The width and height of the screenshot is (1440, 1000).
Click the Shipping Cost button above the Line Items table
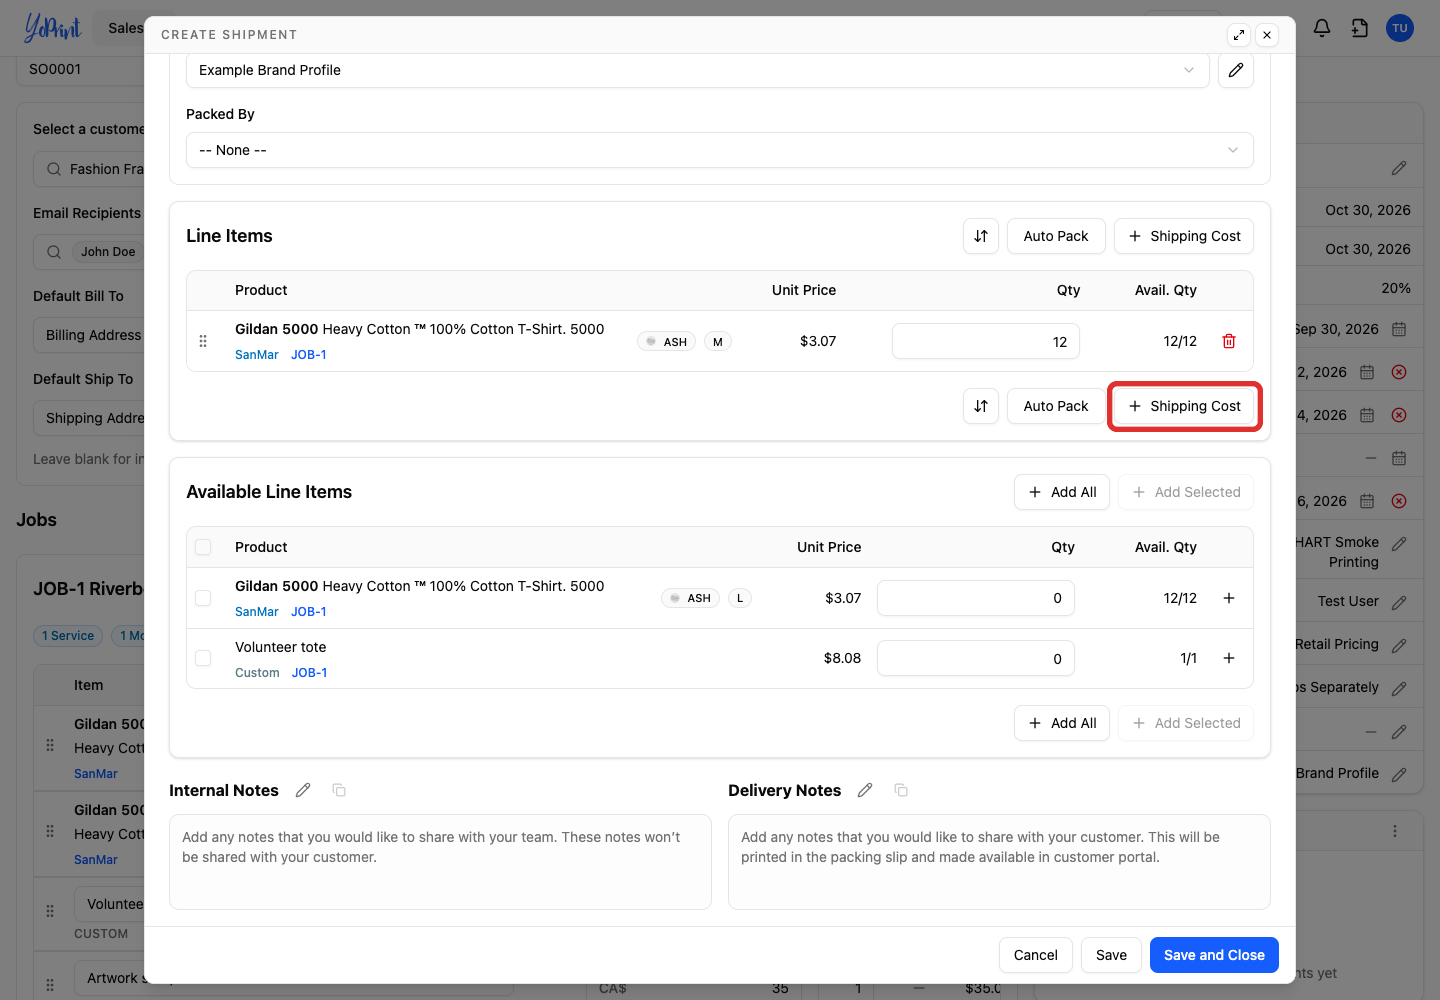1184,236
